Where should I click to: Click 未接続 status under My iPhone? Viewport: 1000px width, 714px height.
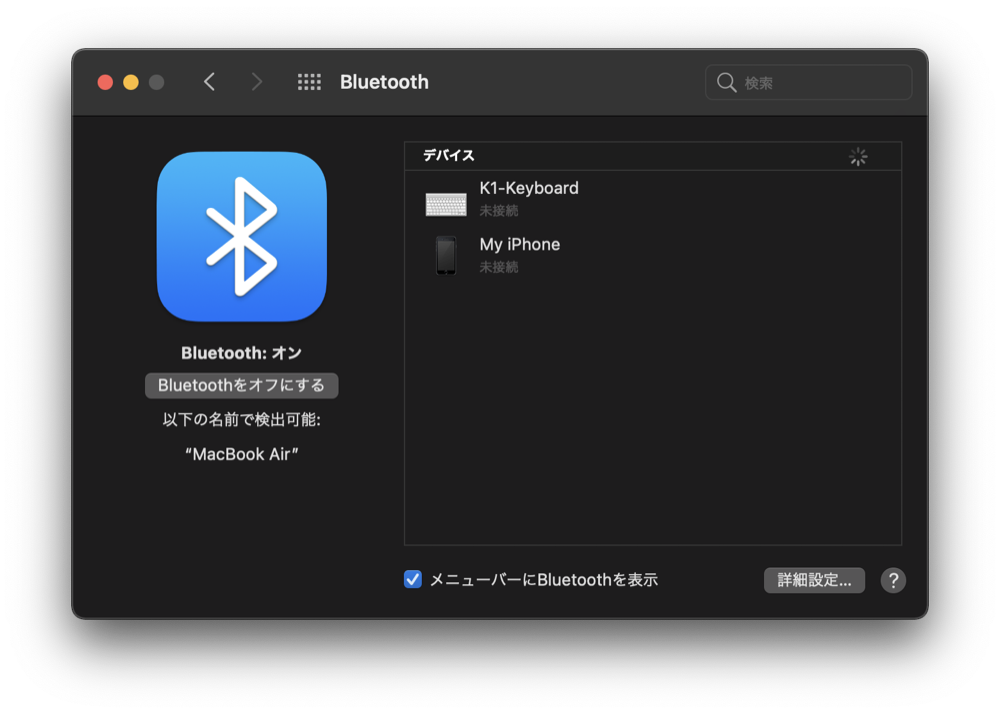(x=499, y=266)
